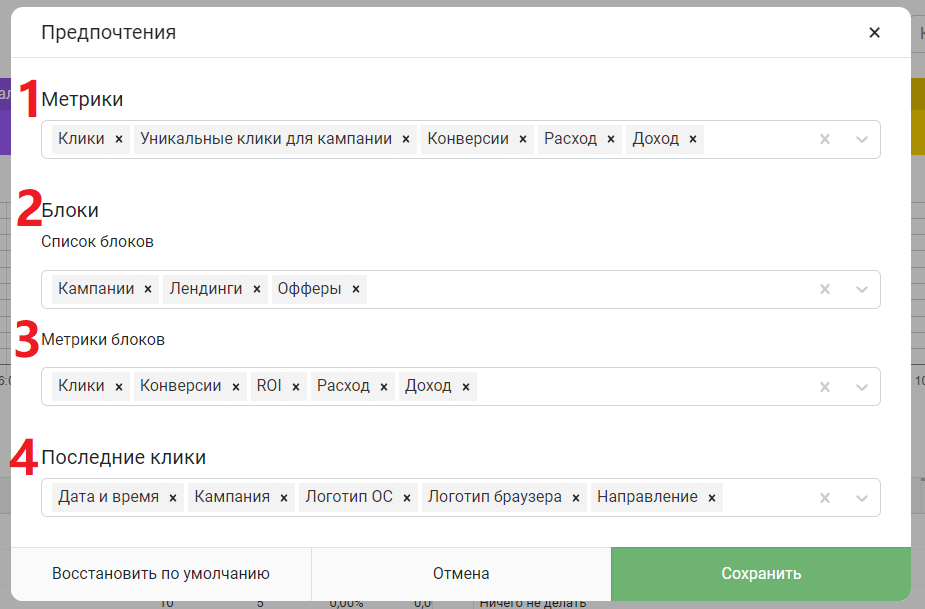Remove the Логотип ОС tag
Image resolution: width=925 pixels, height=609 pixels.
click(407, 497)
